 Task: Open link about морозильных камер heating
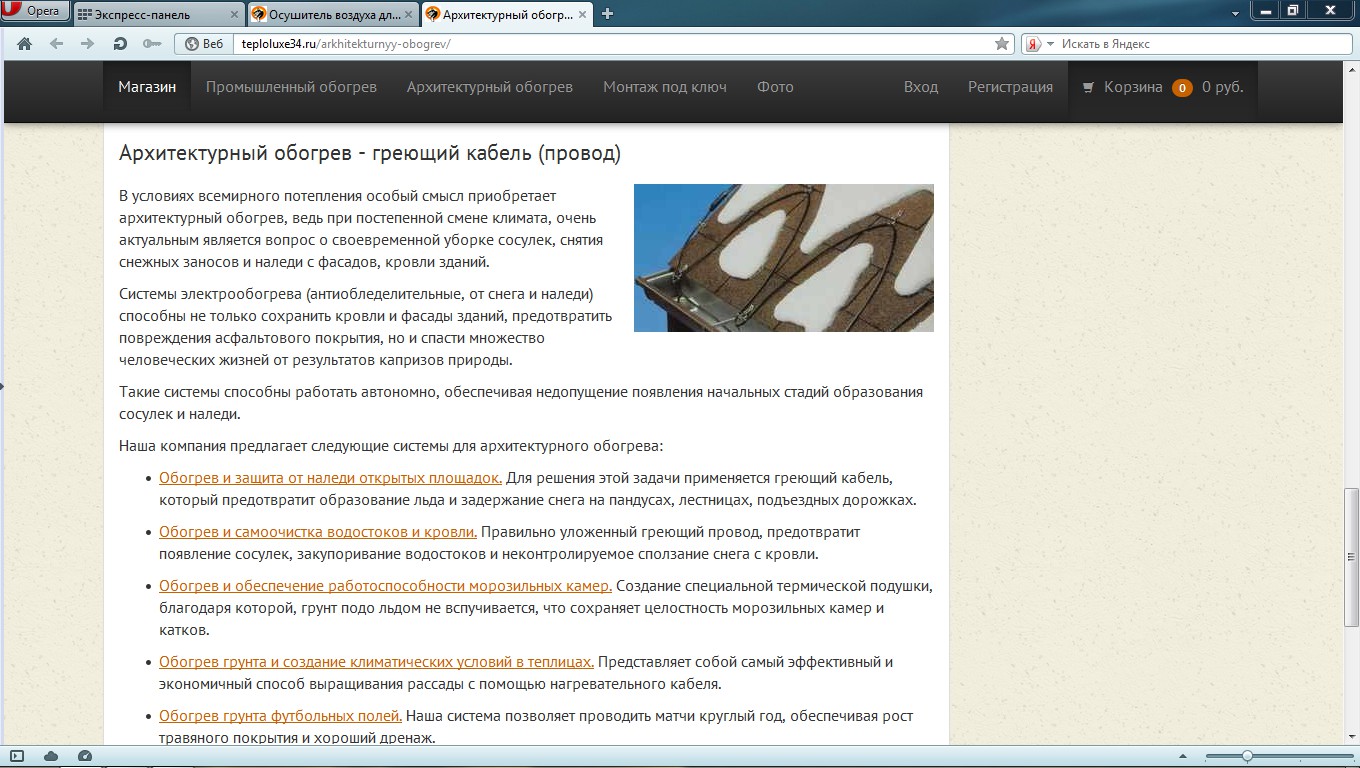[x=385, y=586]
